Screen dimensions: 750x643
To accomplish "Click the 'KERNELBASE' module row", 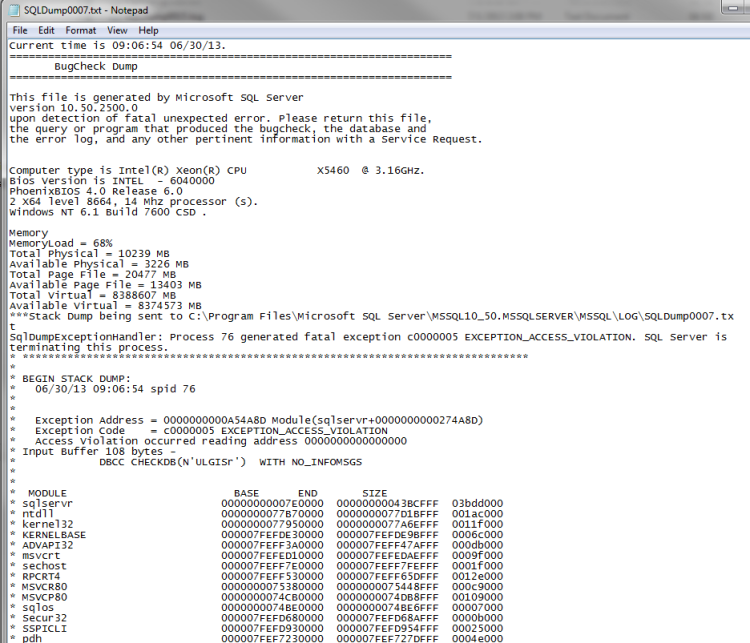I will click(256, 535).
